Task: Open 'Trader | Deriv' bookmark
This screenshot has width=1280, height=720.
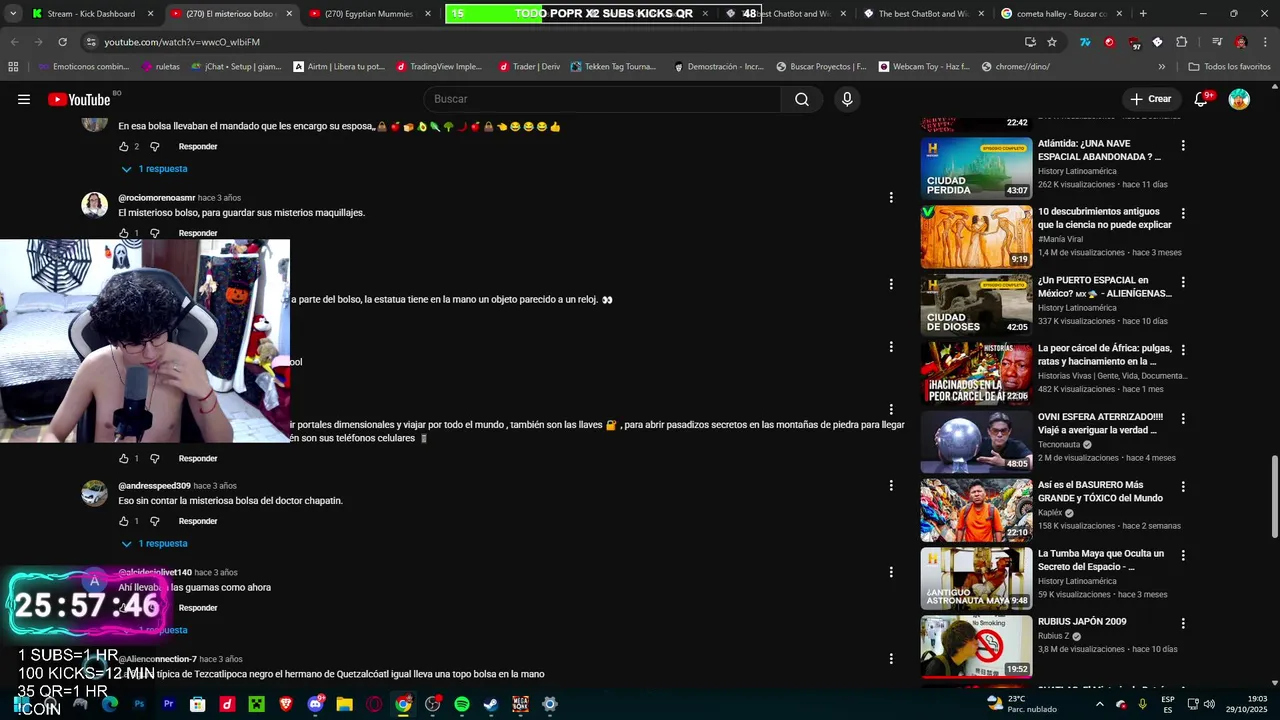Action: click(529, 67)
